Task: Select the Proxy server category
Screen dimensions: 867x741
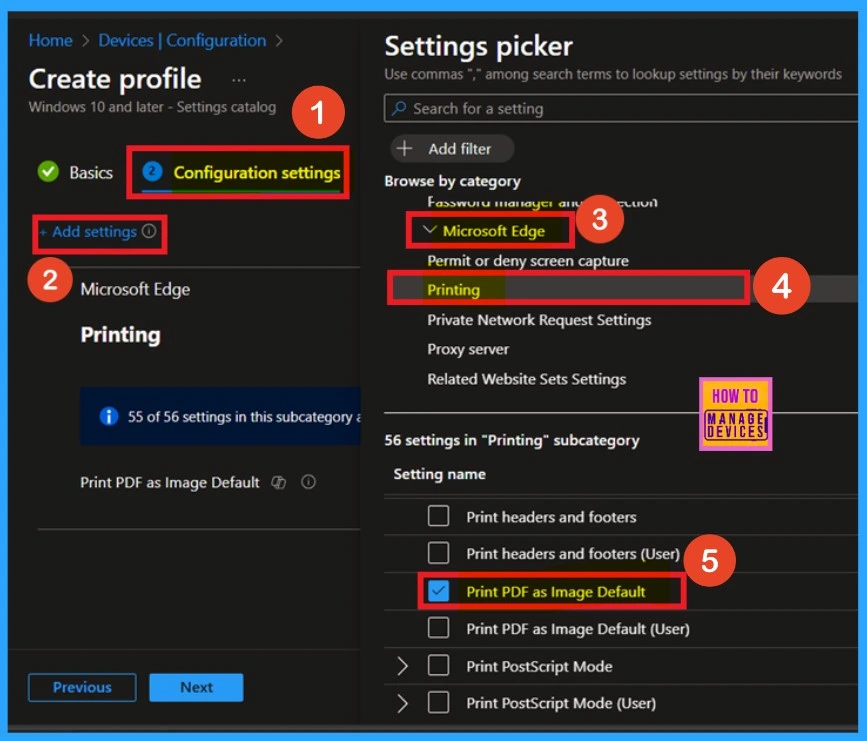Action: tap(468, 349)
